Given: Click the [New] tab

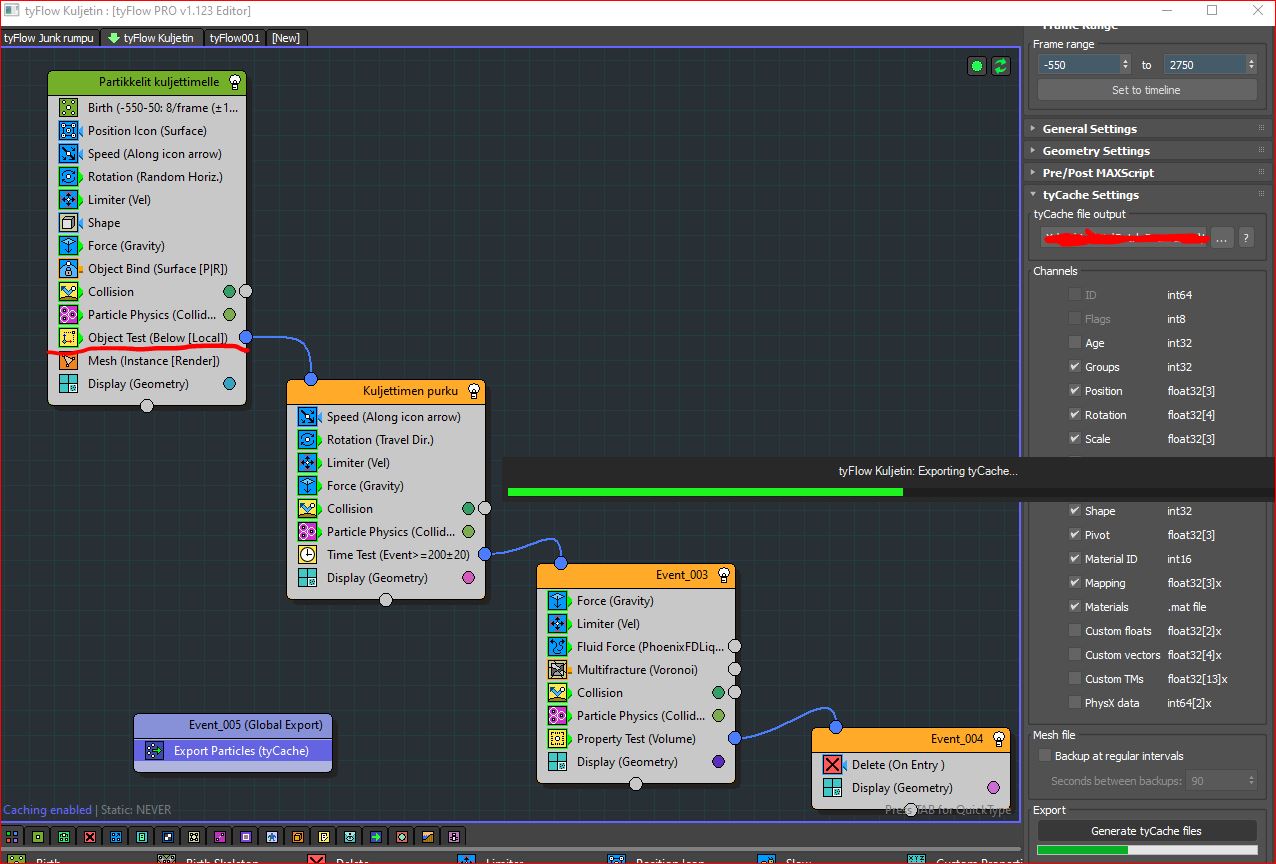Looking at the screenshot, I should (286, 38).
